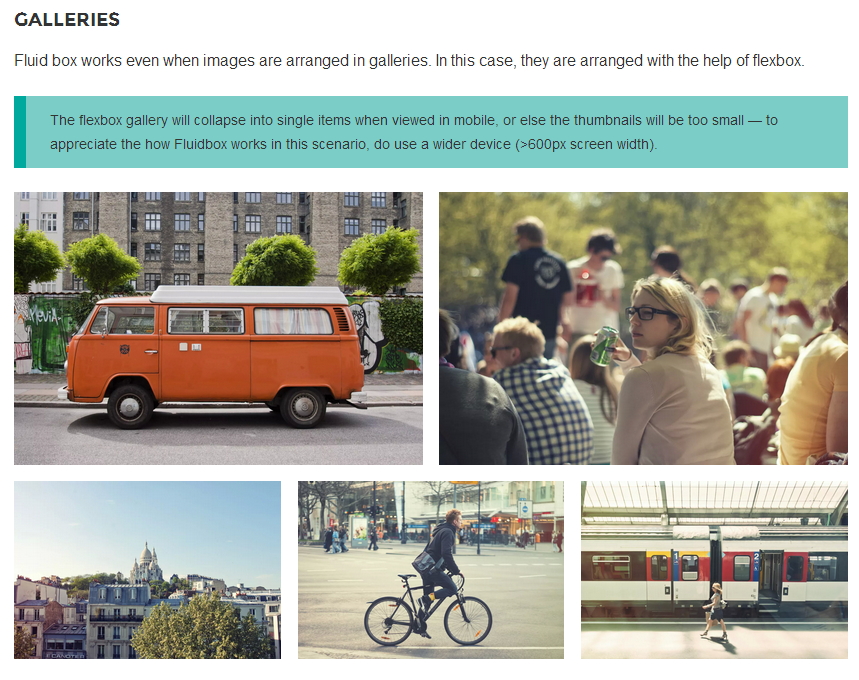Click the GALLERIES heading
859x680 pixels.
coord(67,20)
